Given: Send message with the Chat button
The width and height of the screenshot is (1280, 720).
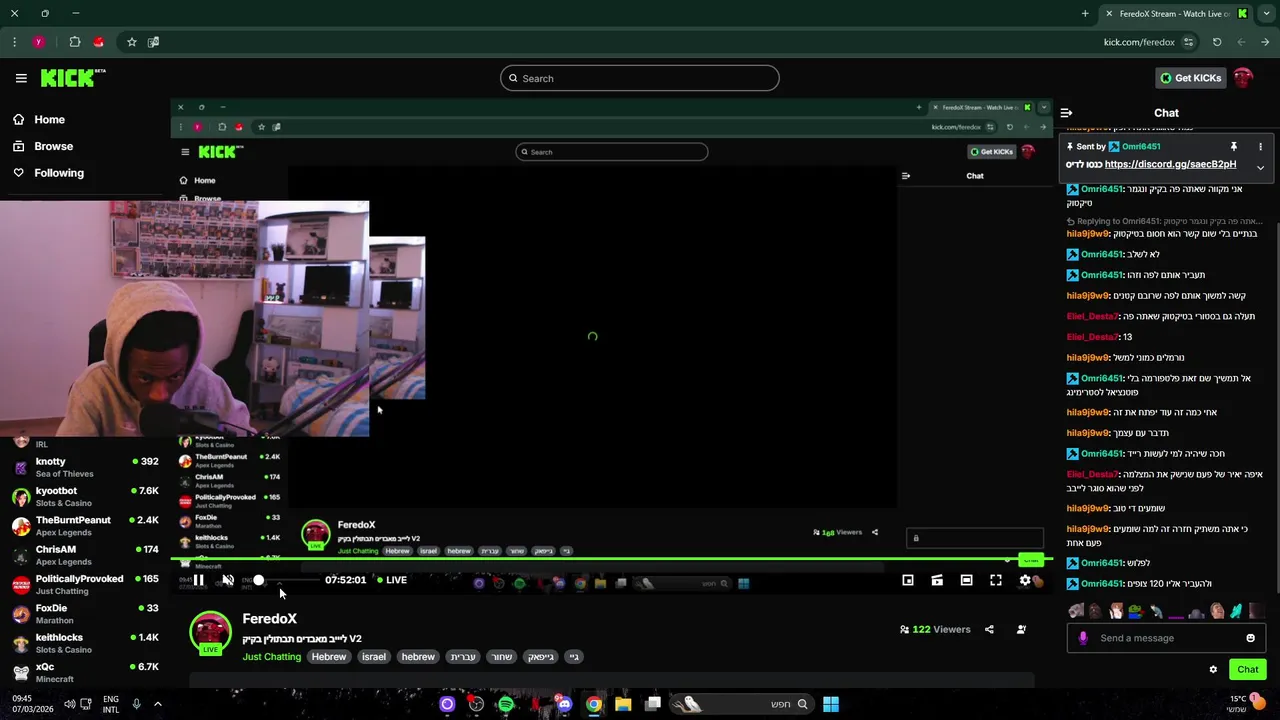Looking at the screenshot, I should point(1248,670).
